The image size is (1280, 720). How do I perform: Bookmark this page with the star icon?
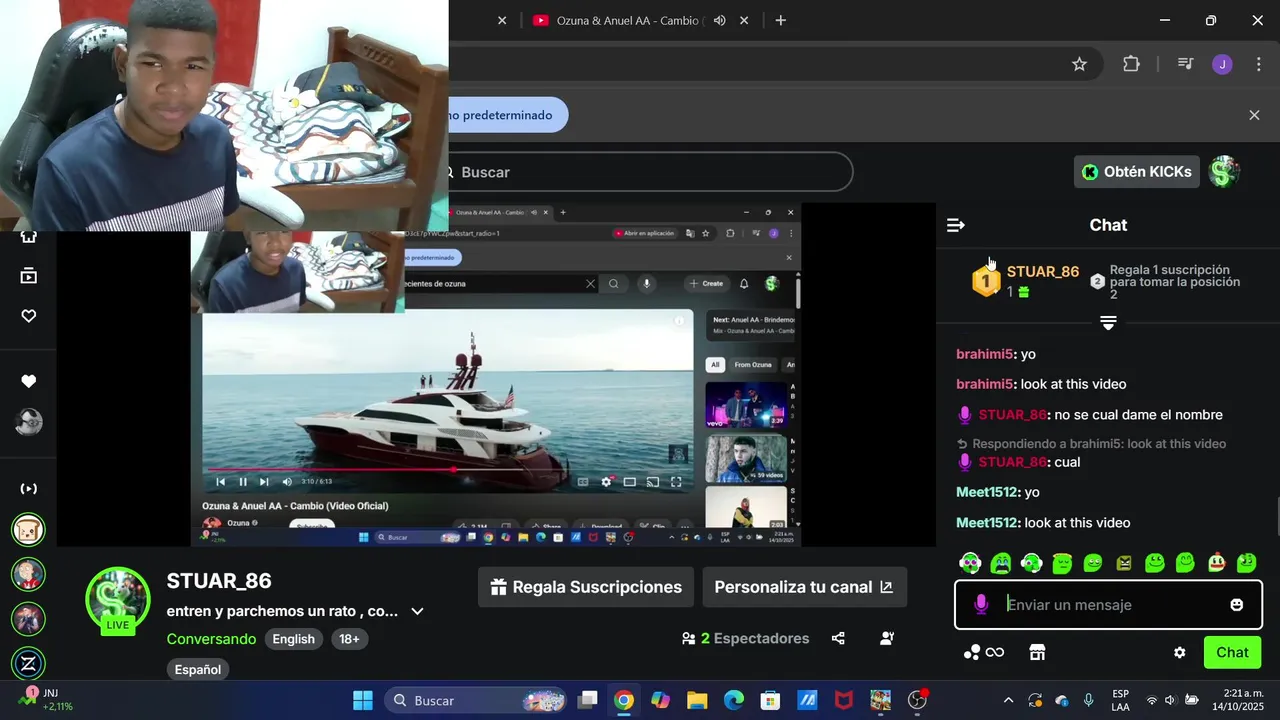click(x=1079, y=64)
